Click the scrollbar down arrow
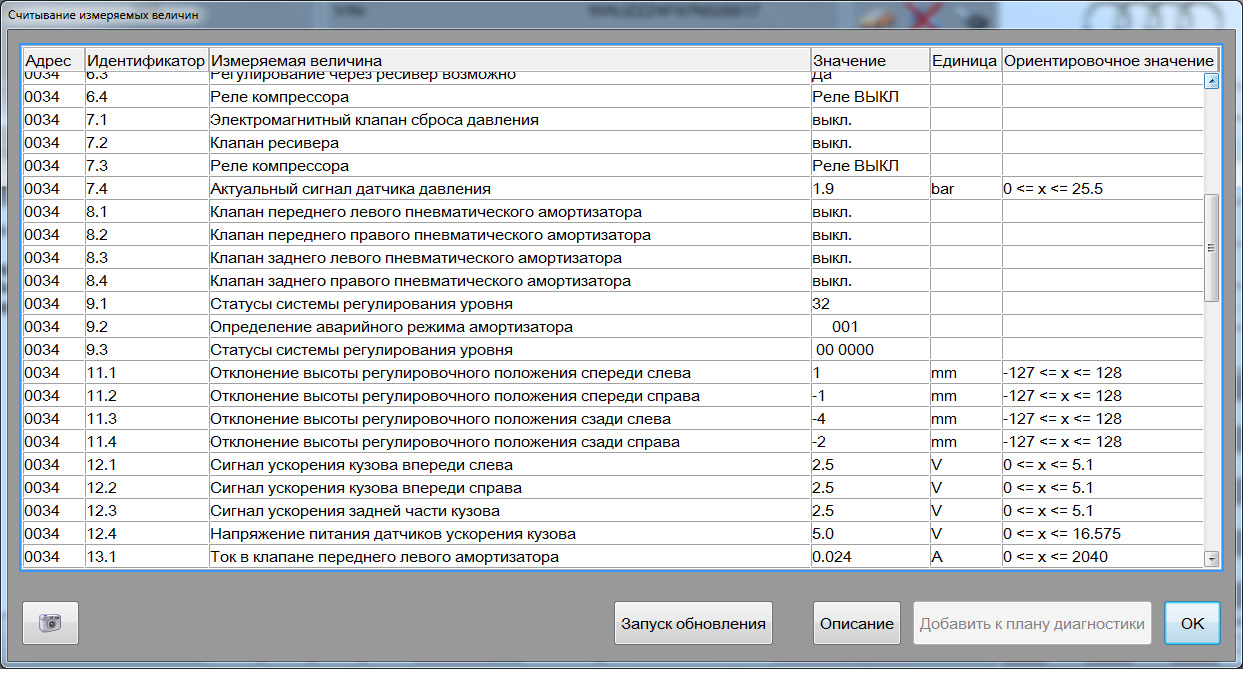Viewport: 1243px width, 675px height. point(1211,559)
